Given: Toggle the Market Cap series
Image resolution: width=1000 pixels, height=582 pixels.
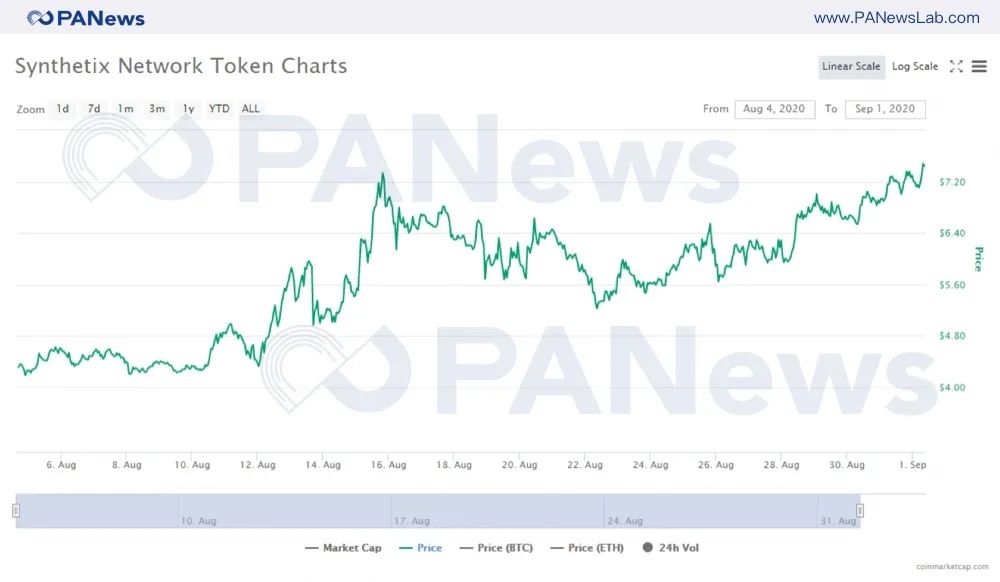Looking at the screenshot, I should [343, 548].
